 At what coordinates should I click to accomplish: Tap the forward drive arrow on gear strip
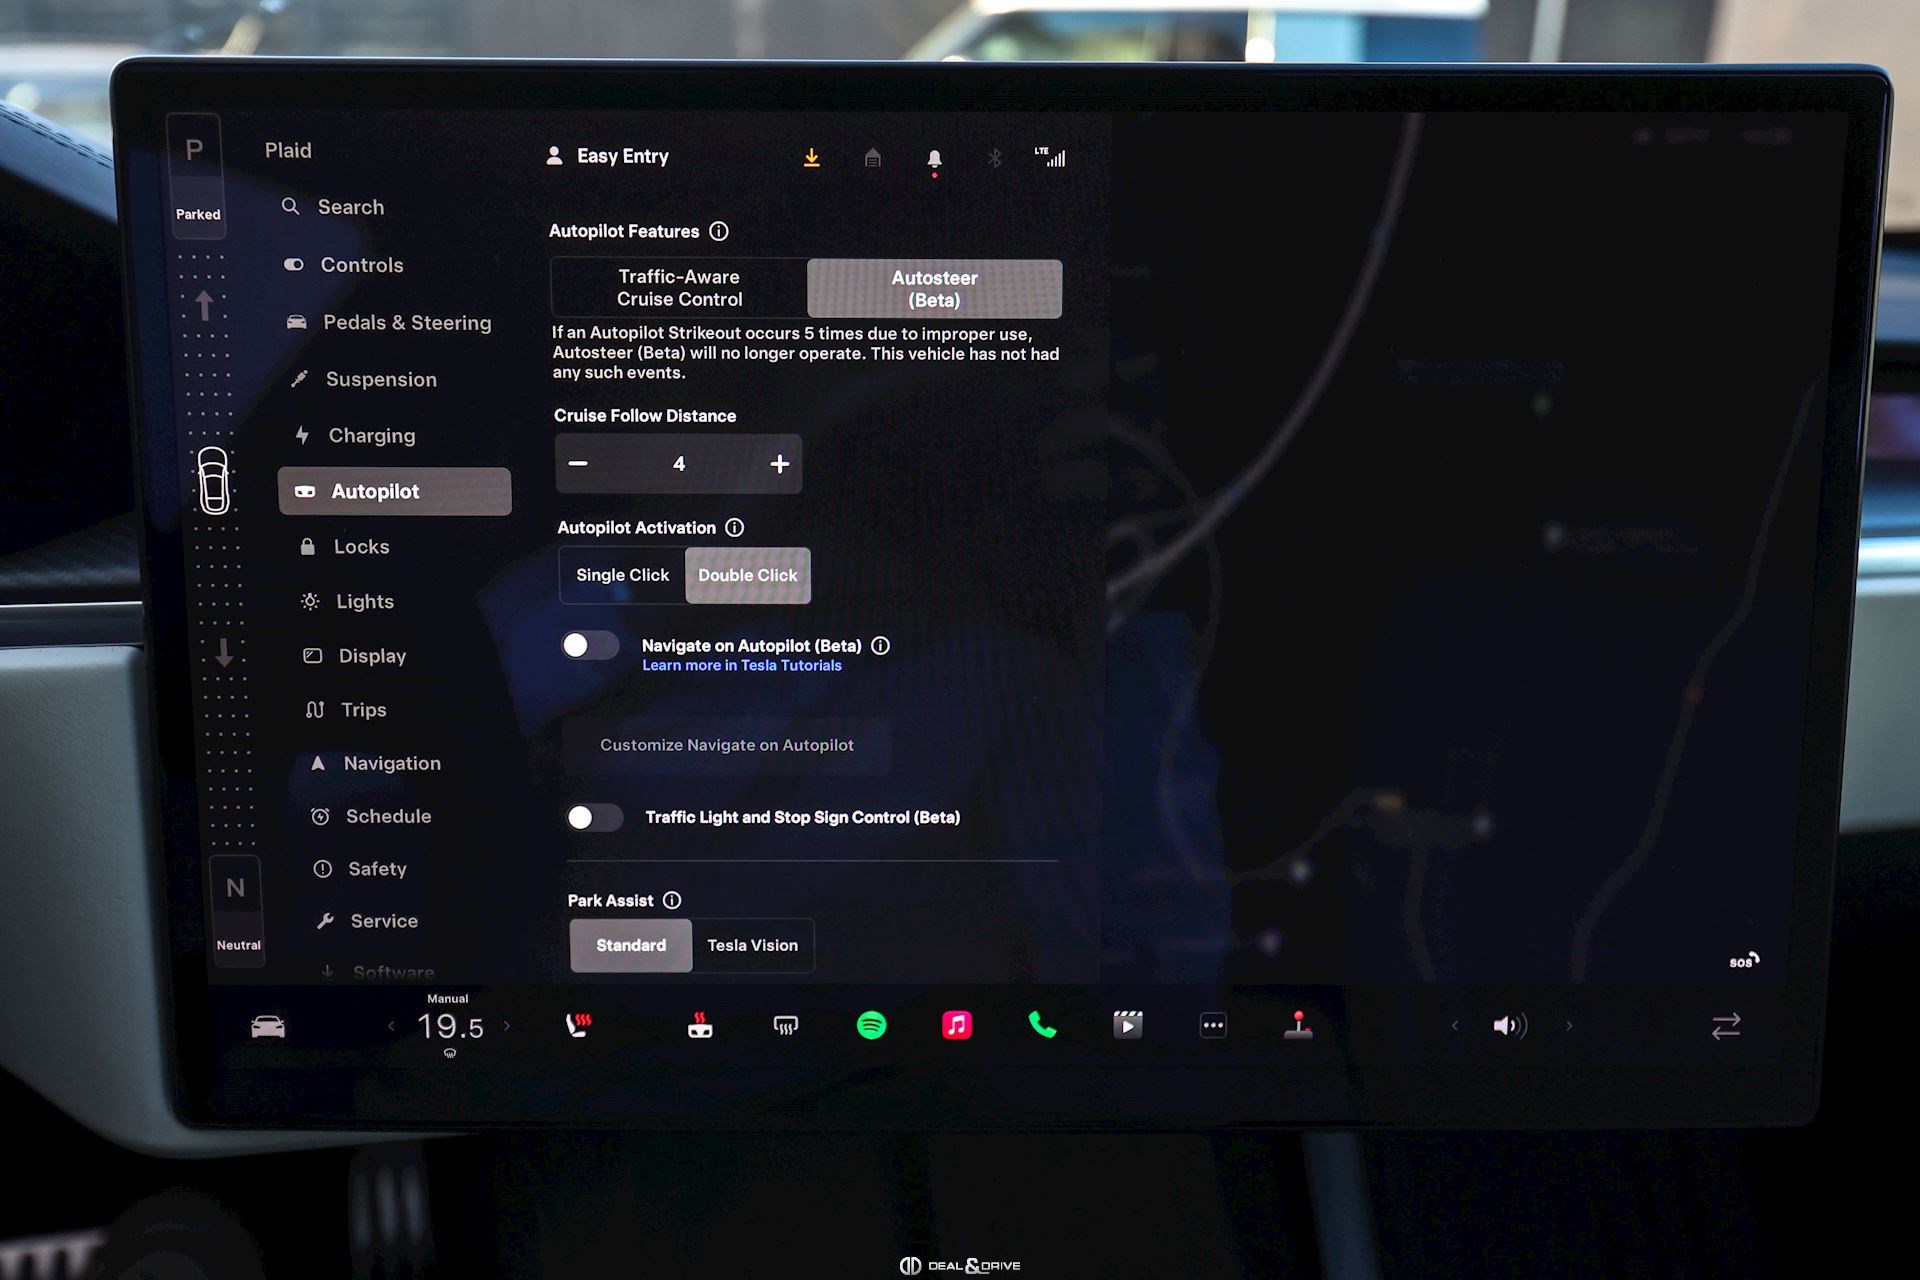click(204, 305)
